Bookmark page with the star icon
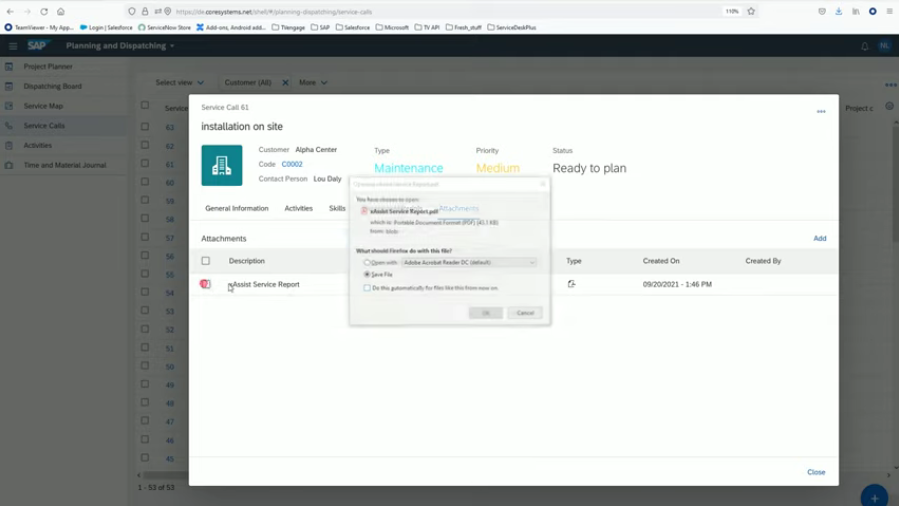This screenshot has width=899, height=506. point(751,11)
